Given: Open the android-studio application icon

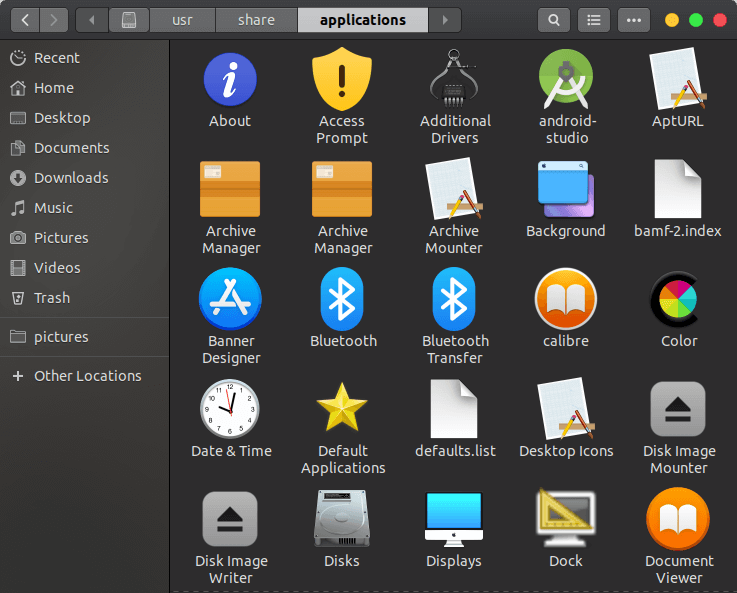Looking at the screenshot, I should point(566,80).
